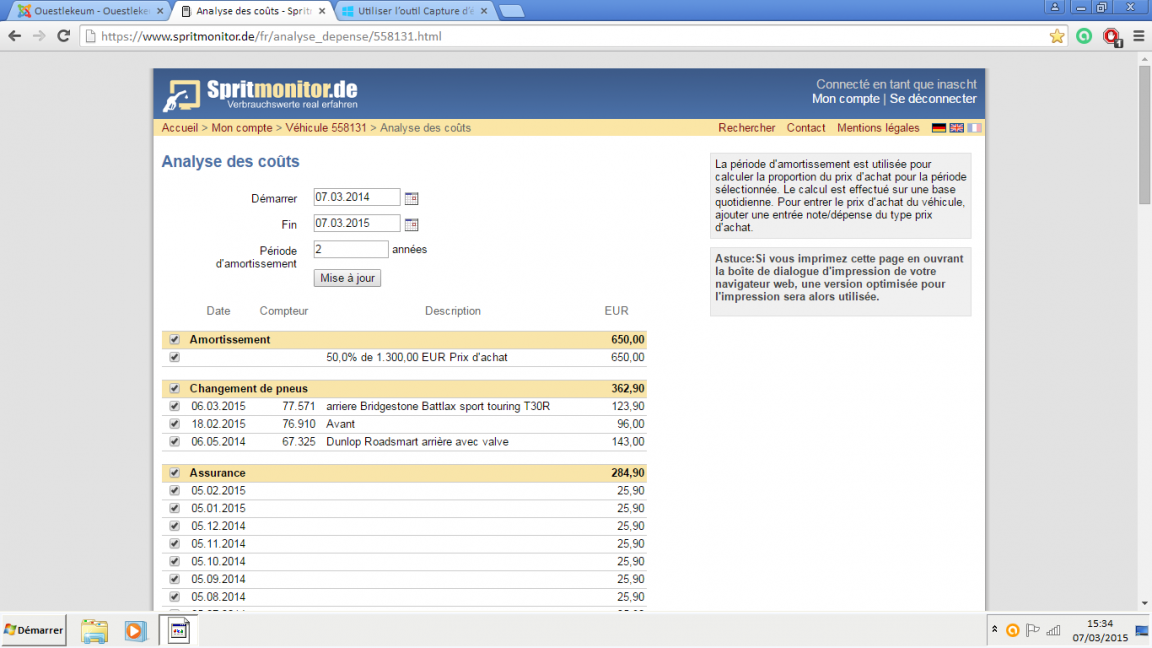The width and height of the screenshot is (1152, 648).
Task: Uncheck the 06.03.2015 Bridgestone tire entry
Action: point(174,407)
